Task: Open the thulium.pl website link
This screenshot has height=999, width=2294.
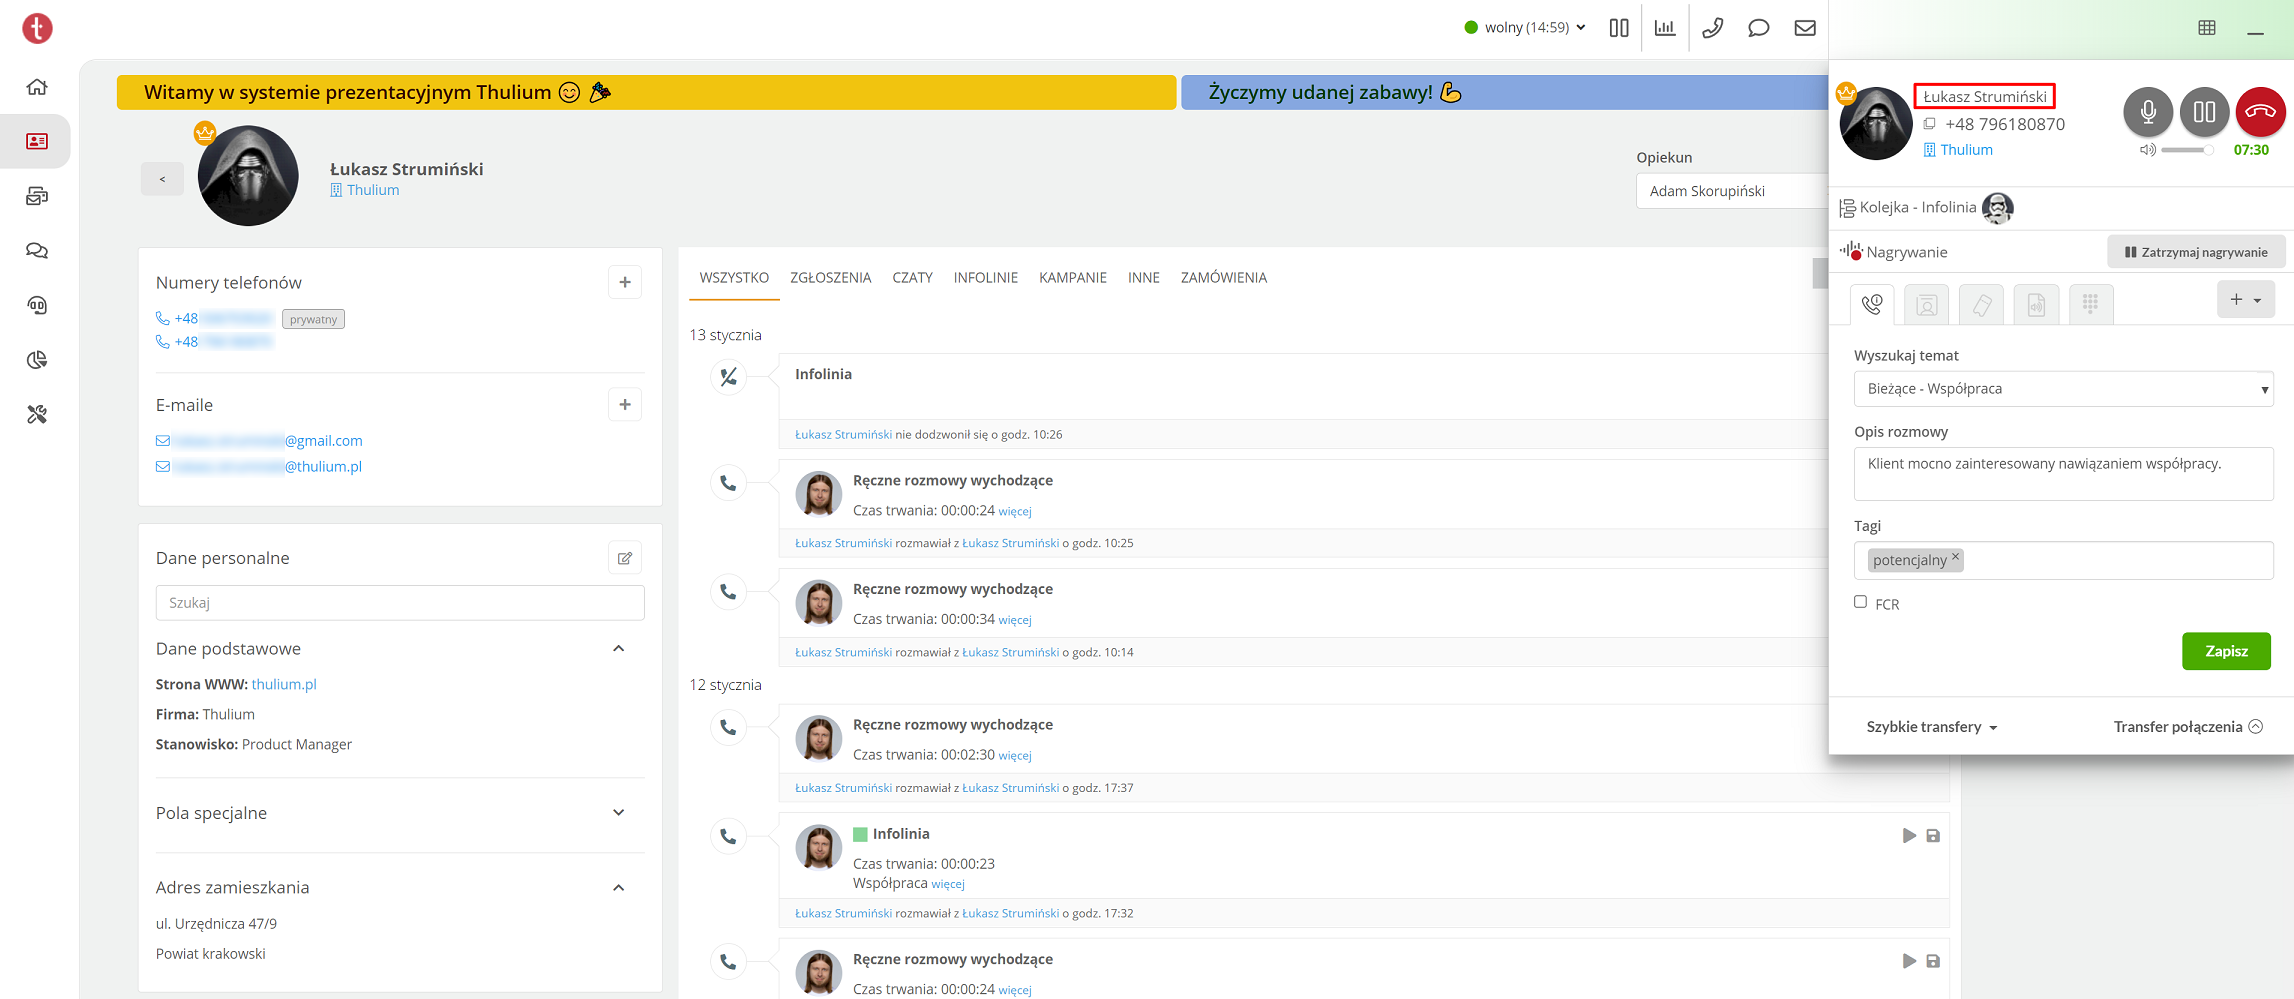Action: (284, 685)
